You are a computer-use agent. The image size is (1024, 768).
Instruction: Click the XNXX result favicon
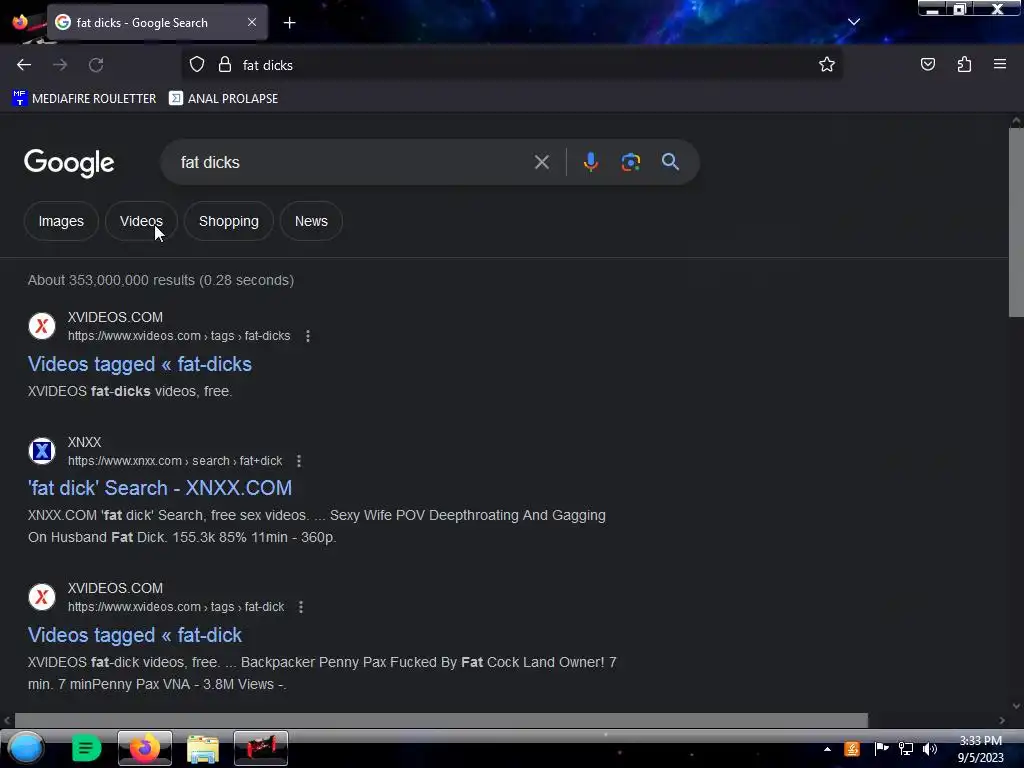click(x=42, y=451)
